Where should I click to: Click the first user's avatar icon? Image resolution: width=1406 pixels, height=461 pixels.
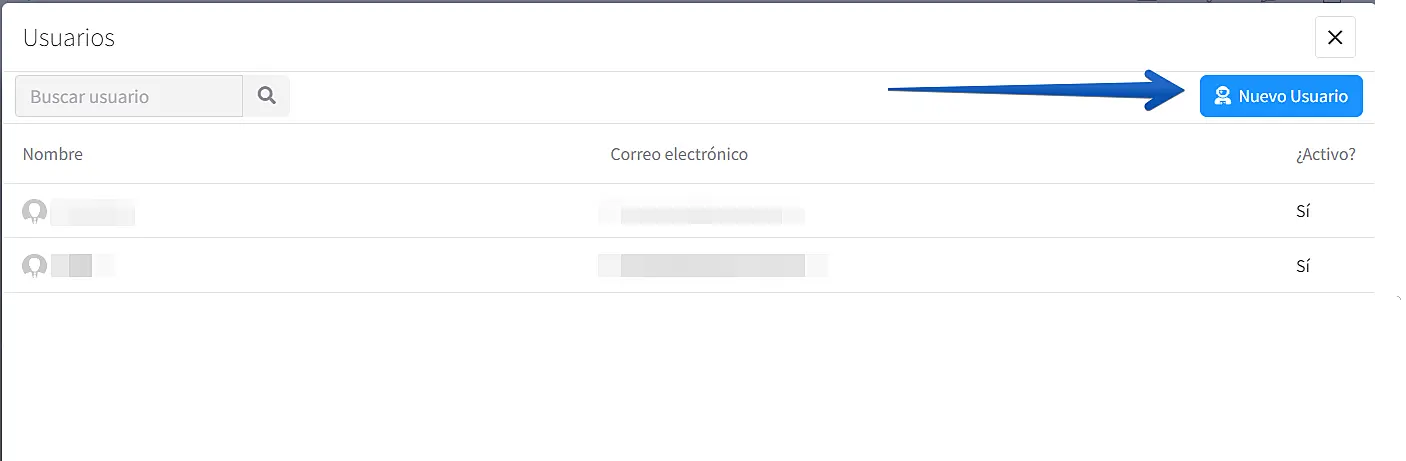(x=35, y=211)
